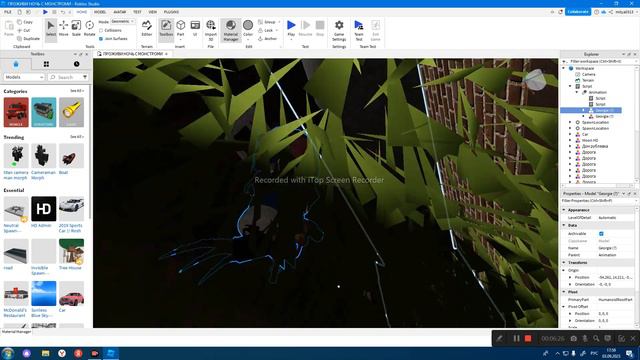The image size is (640, 360).
Task: Click the Cut button in Clipboard
Action: (x=24, y=30)
